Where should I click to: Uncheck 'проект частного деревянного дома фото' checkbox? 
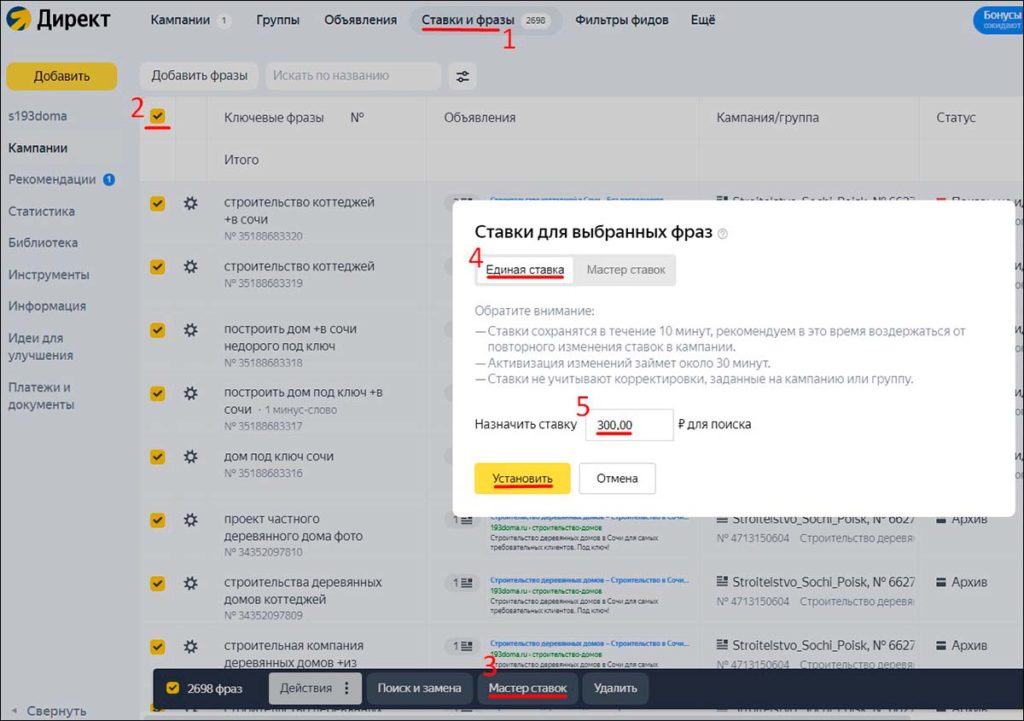coord(157,520)
